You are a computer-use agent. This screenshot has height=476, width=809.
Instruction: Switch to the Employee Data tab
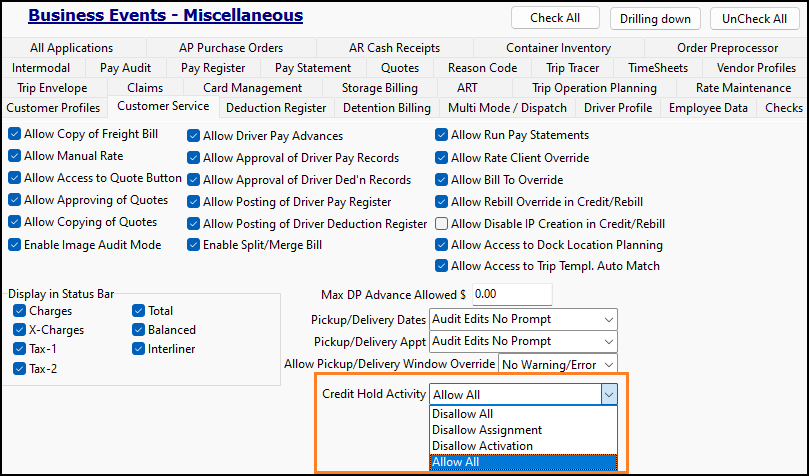point(708,108)
